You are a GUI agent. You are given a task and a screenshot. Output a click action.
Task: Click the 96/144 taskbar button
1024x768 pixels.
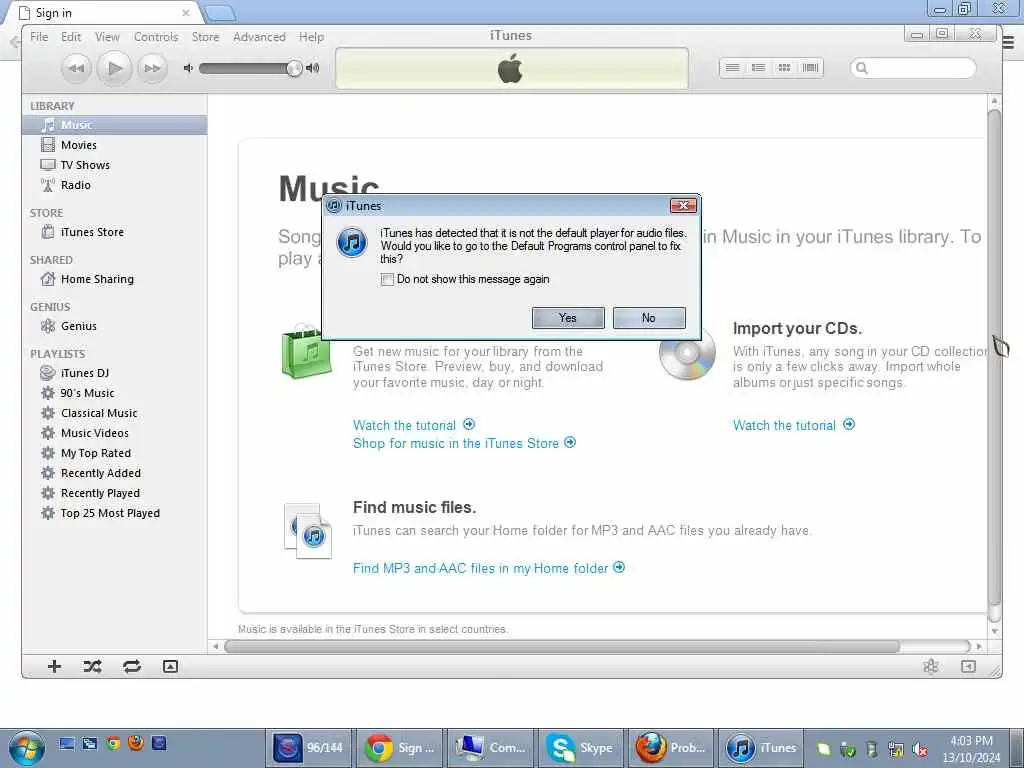point(309,748)
